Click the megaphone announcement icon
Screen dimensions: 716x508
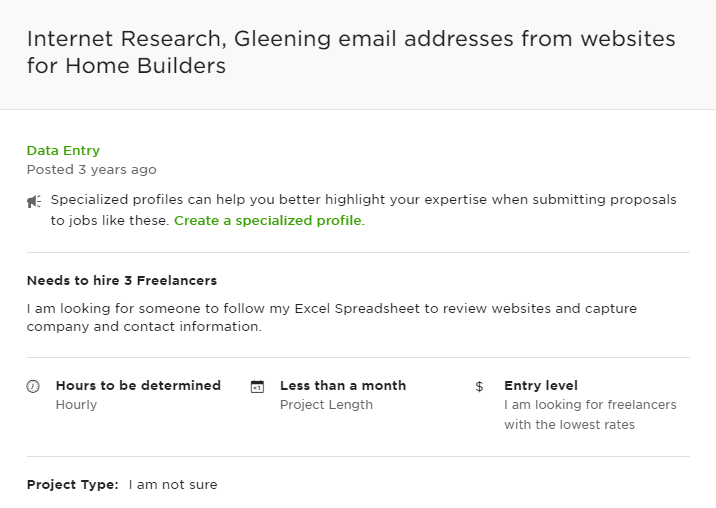34,201
